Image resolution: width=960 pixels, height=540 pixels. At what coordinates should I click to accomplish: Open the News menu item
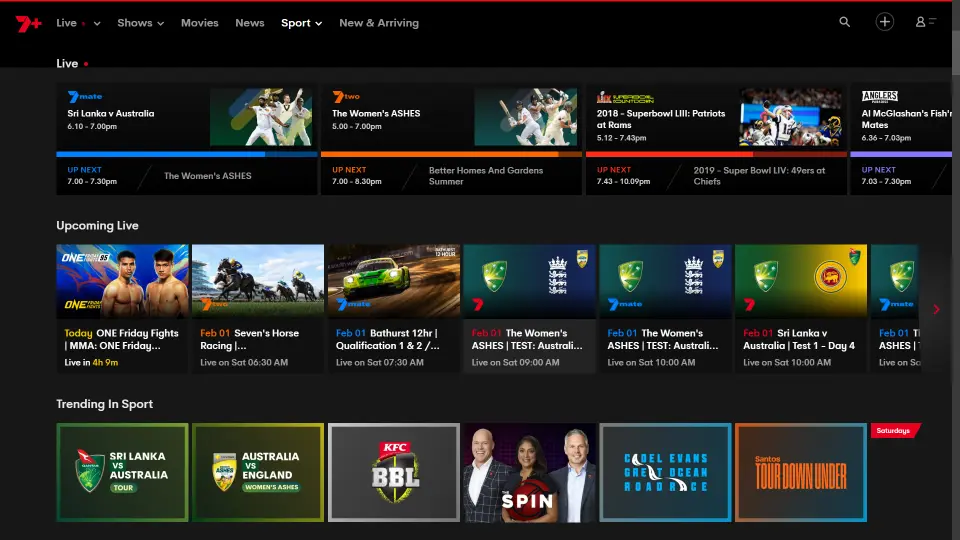coord(250,23)
